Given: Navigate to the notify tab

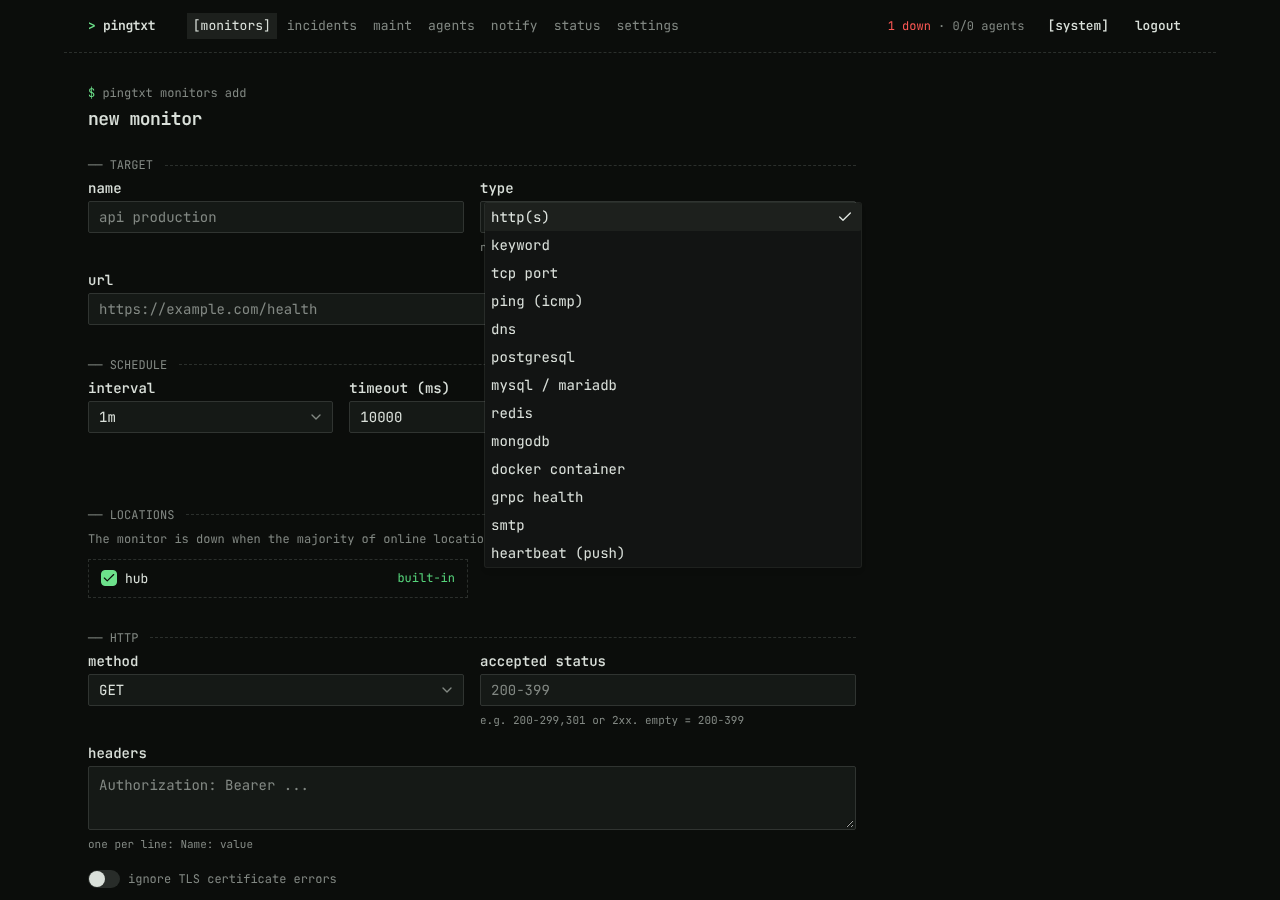Looking at the screenshot, I should tap(514, 26).
